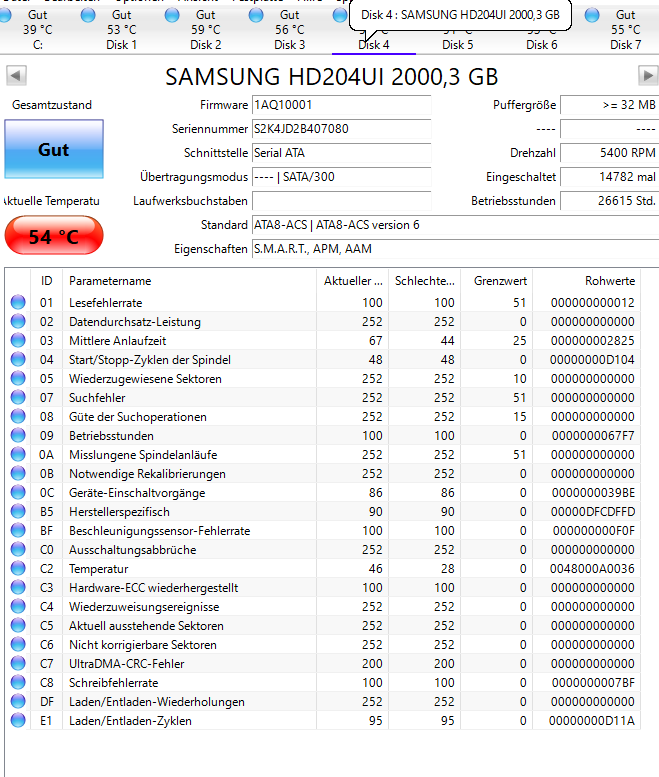The width and height of the screenshot is (659, 777).
Task: Select raw value 0048000A0036
Action: 592,569
